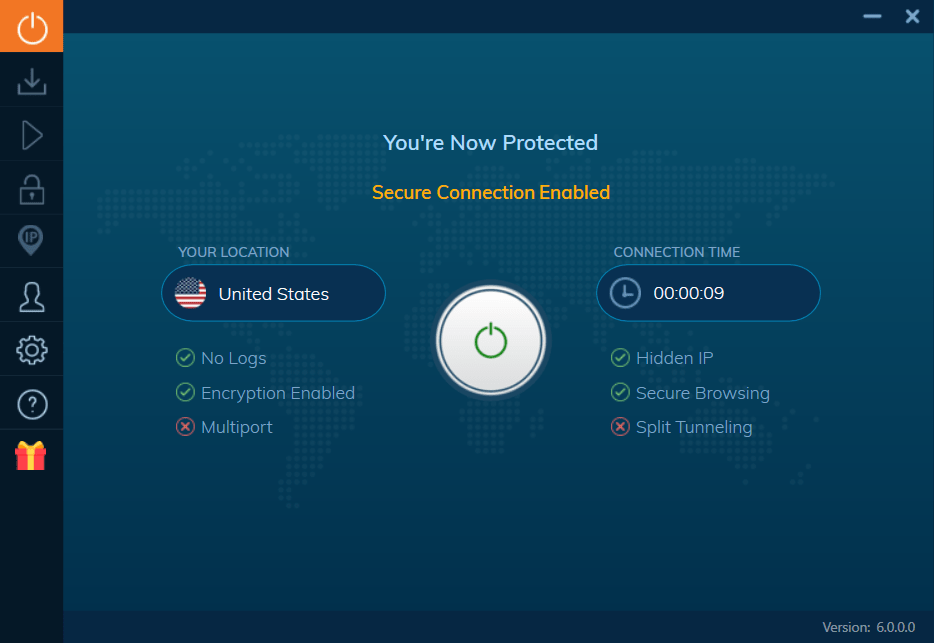Click the Version 6.0.0.0 label
This screenshot has height=643, width=934.
[x=868, y=627]
